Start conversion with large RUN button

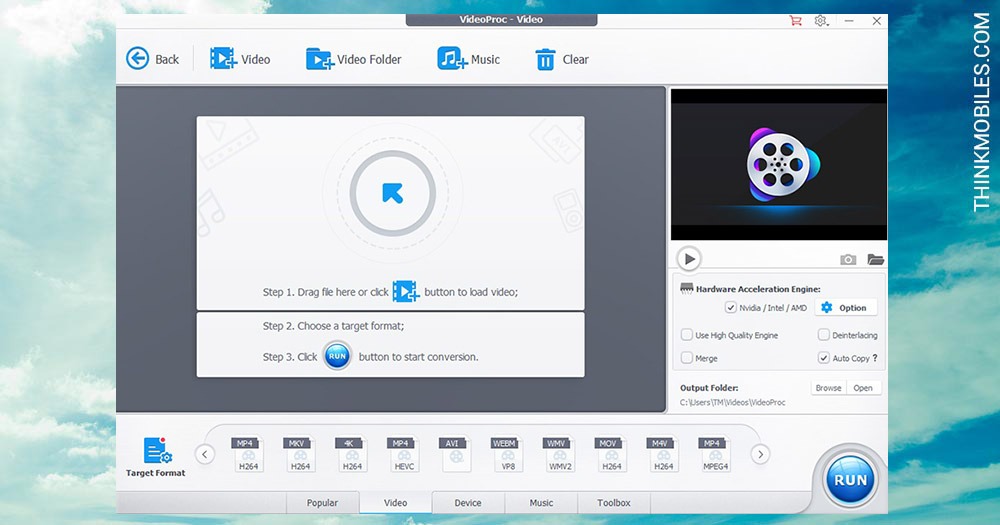tap(850, 480)
